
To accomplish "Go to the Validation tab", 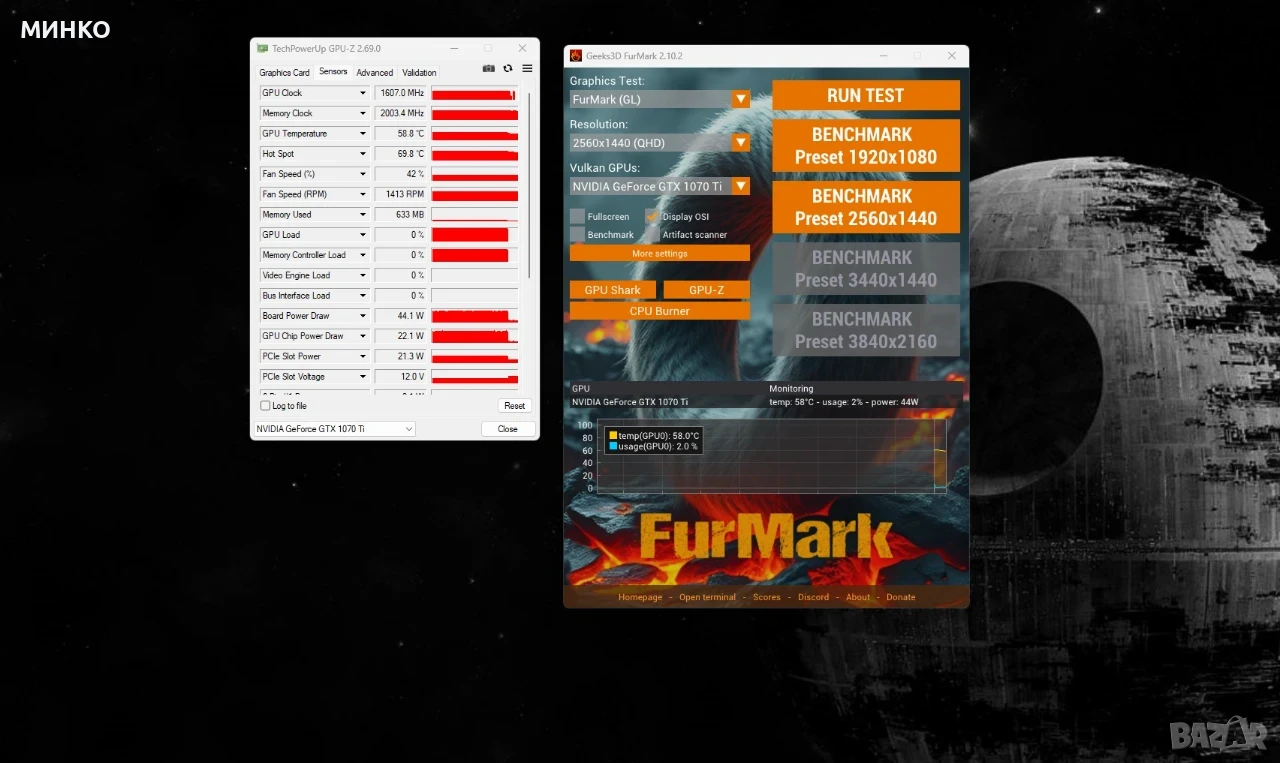I will (419, 72).
